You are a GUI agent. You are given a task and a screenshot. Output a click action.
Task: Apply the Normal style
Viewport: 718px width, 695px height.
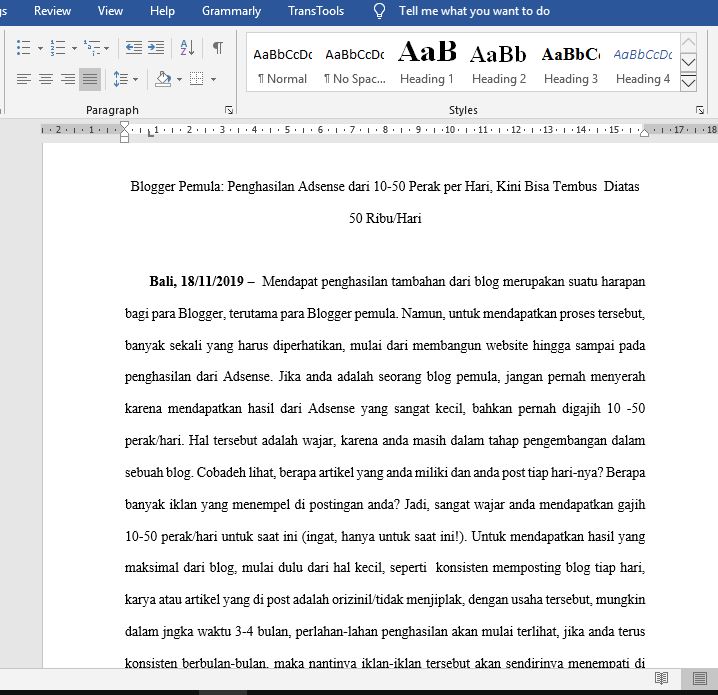(283, 64)
